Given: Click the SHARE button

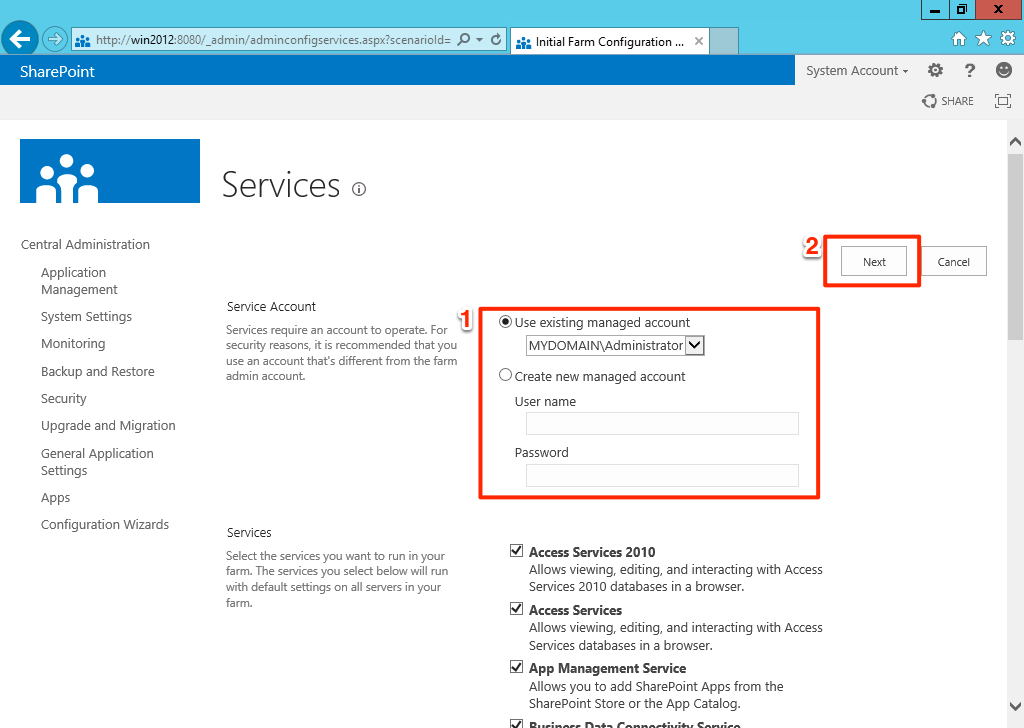Looking at the screenshot, I should point(948,101).
